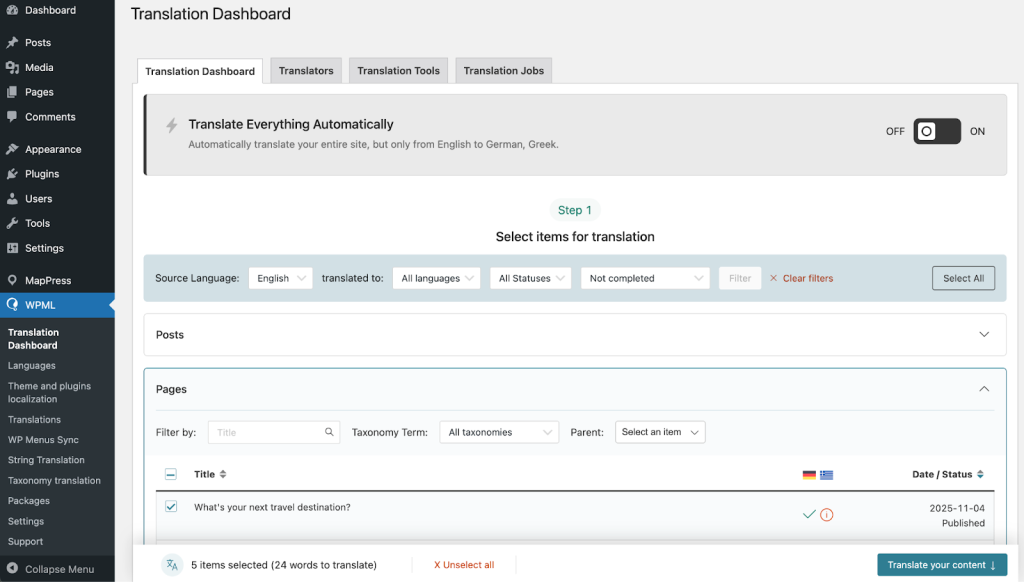
Task: Uncheck "What's your next travel destination?" row
Action: (x=171, y=506)
